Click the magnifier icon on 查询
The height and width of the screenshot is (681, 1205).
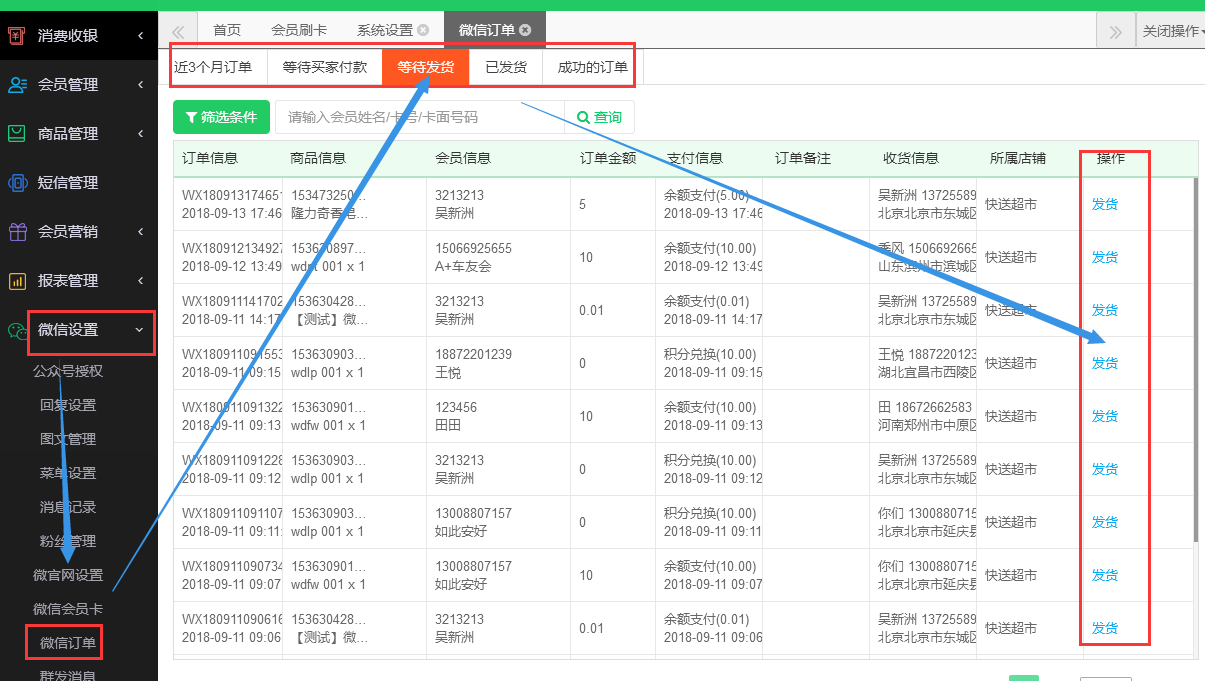click(583, 117)
